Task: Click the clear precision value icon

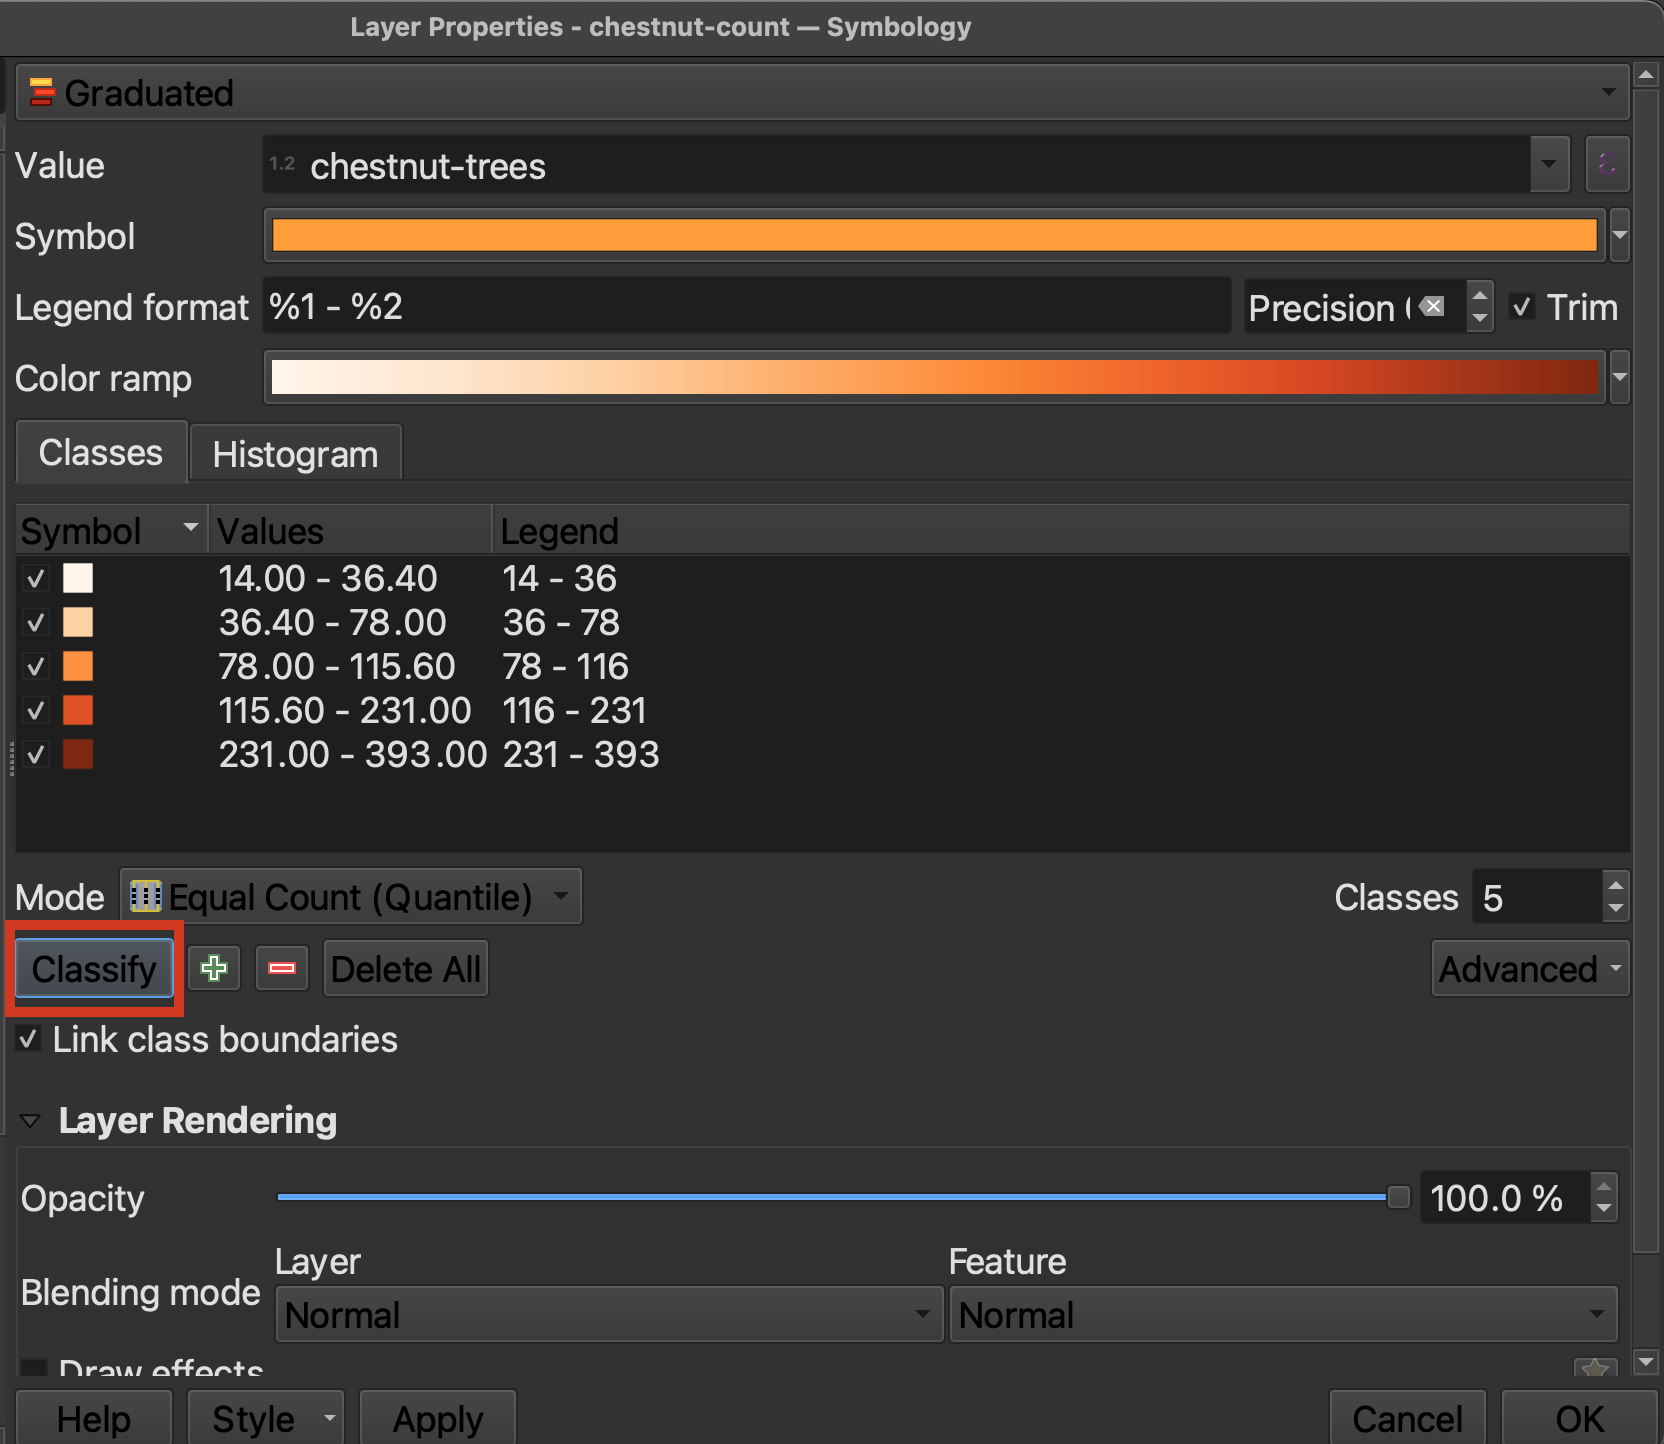Action: click(x=1432, y=307)
